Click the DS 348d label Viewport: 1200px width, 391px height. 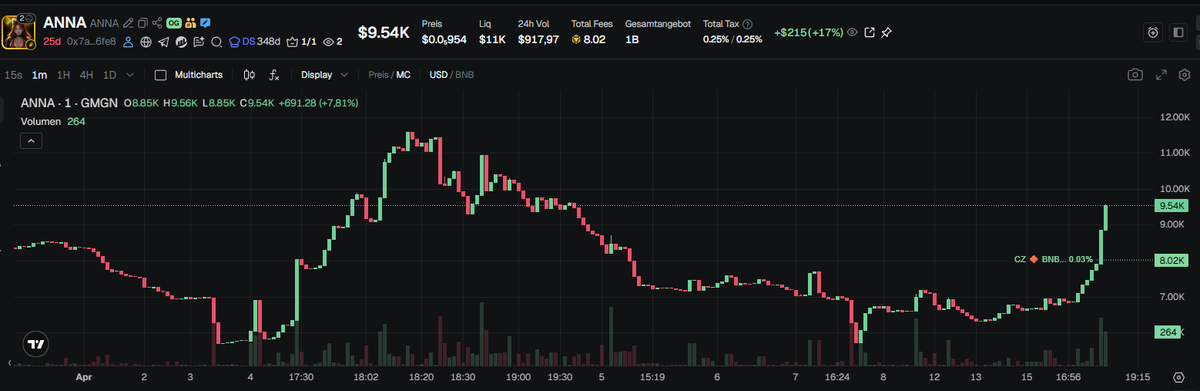tap(254, 42)
